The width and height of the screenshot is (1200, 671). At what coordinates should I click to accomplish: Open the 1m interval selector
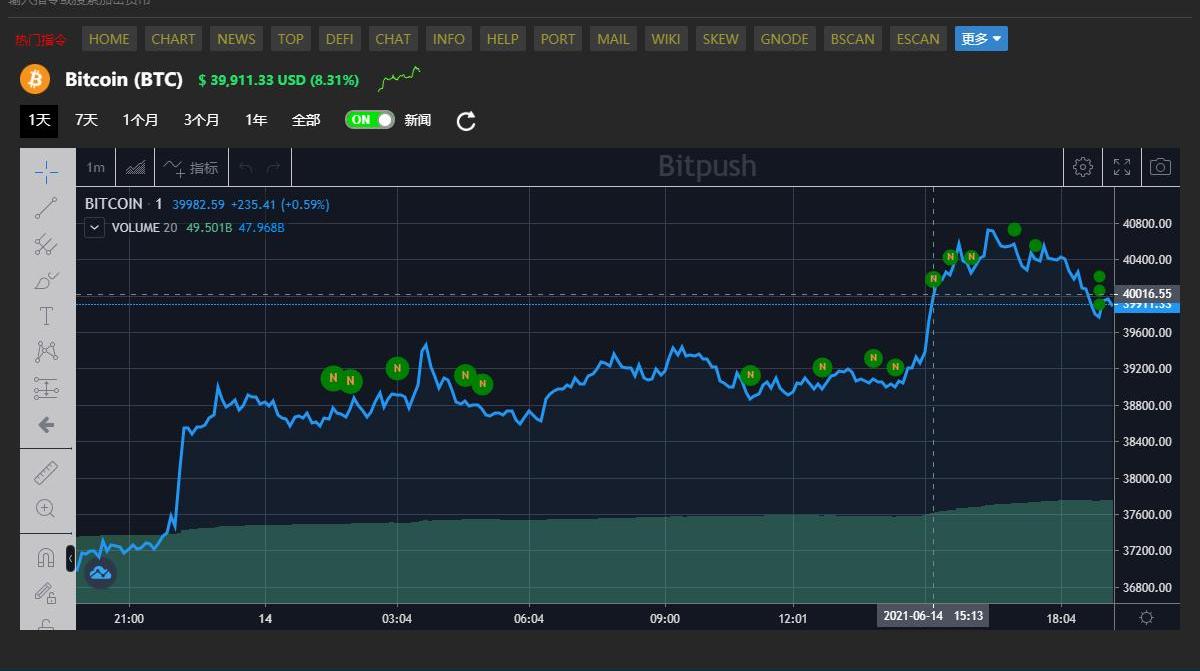coord(95,167)
